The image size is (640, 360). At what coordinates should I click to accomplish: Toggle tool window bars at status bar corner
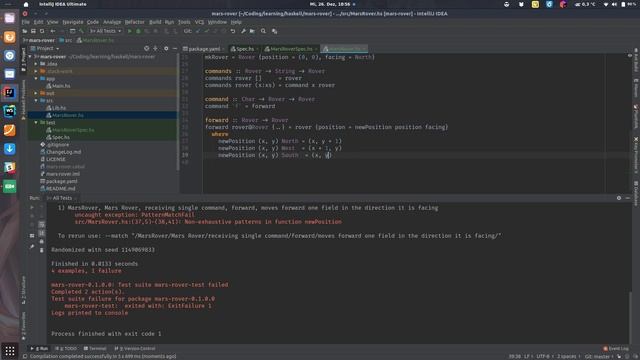point(25,356)
